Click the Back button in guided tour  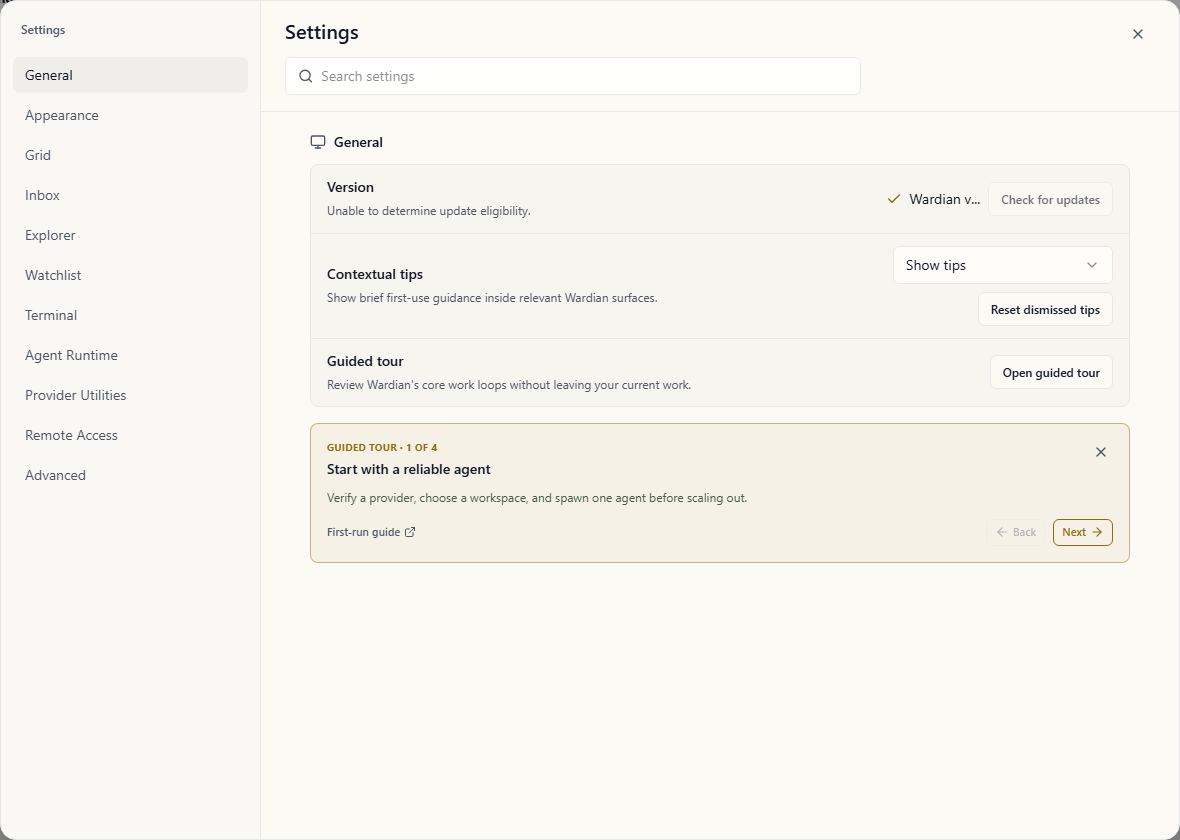pos(1016,532)
